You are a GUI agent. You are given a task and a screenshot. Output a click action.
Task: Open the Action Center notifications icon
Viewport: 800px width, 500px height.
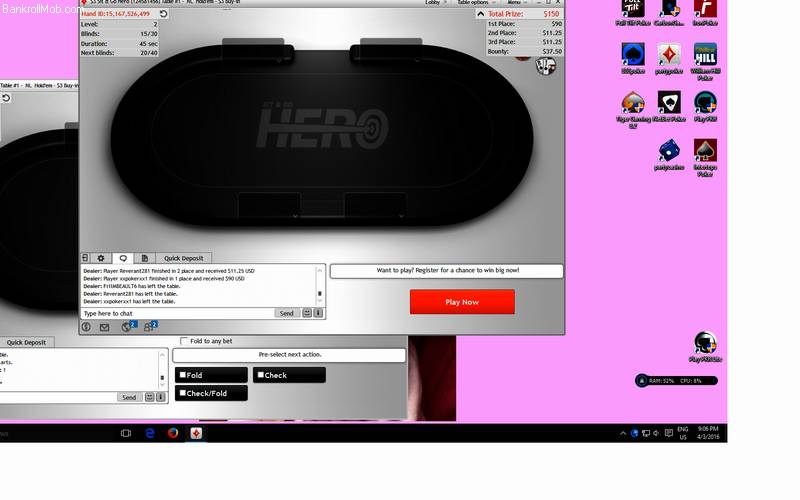coord(668,434)
